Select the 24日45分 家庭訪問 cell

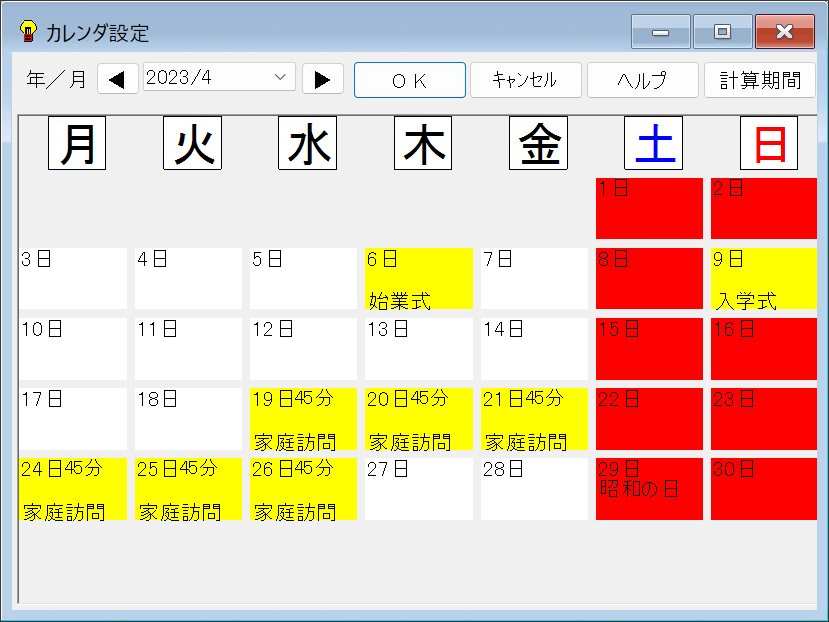(73, 489)
